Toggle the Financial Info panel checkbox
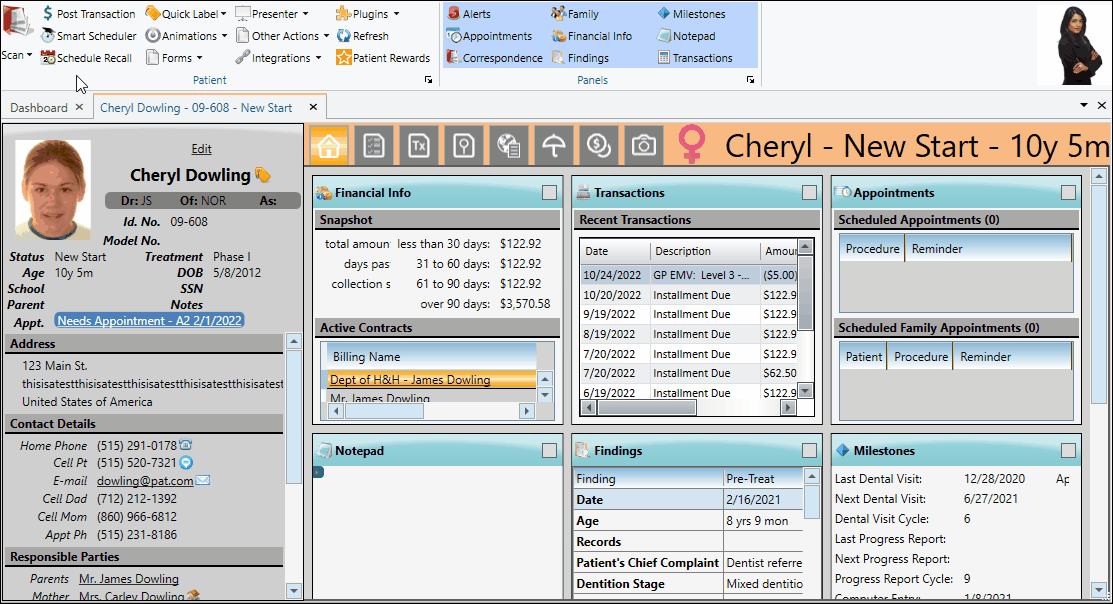This screenshot has height=604, width=1113. [549, 193]
